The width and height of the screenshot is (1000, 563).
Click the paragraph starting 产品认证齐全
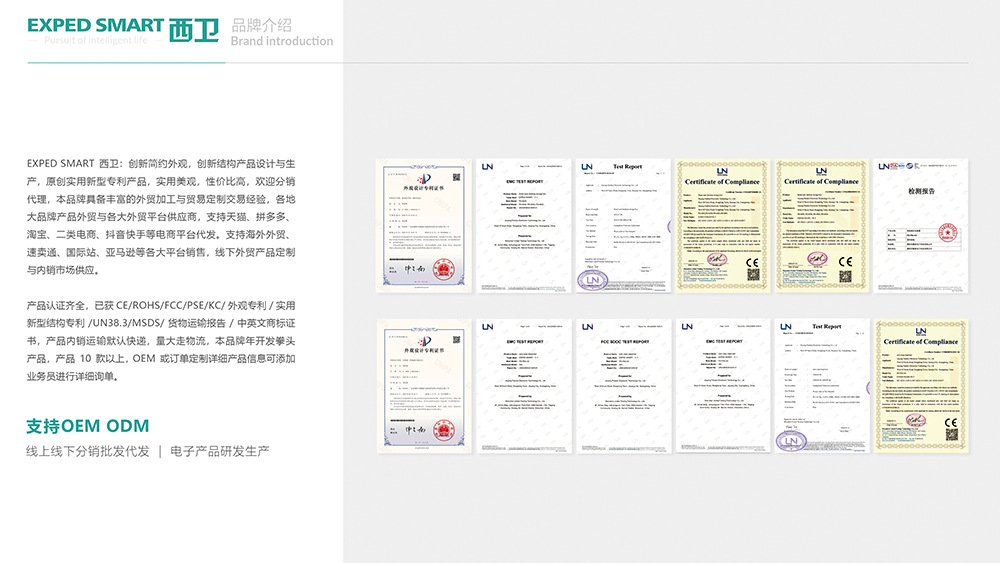tap(161, 341)
